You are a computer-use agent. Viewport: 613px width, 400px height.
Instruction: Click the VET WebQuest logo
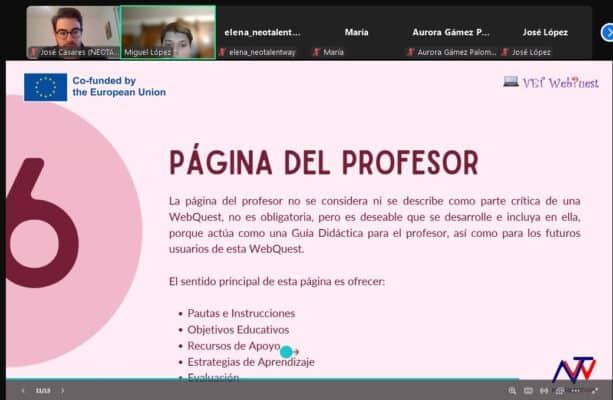551,82
